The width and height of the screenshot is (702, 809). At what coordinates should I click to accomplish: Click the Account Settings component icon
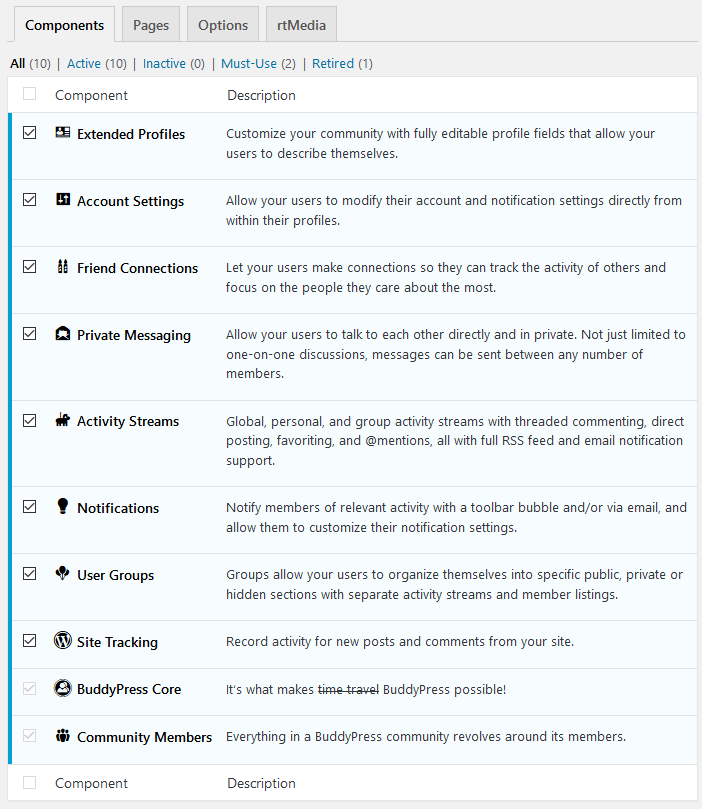tap(63, 199)
